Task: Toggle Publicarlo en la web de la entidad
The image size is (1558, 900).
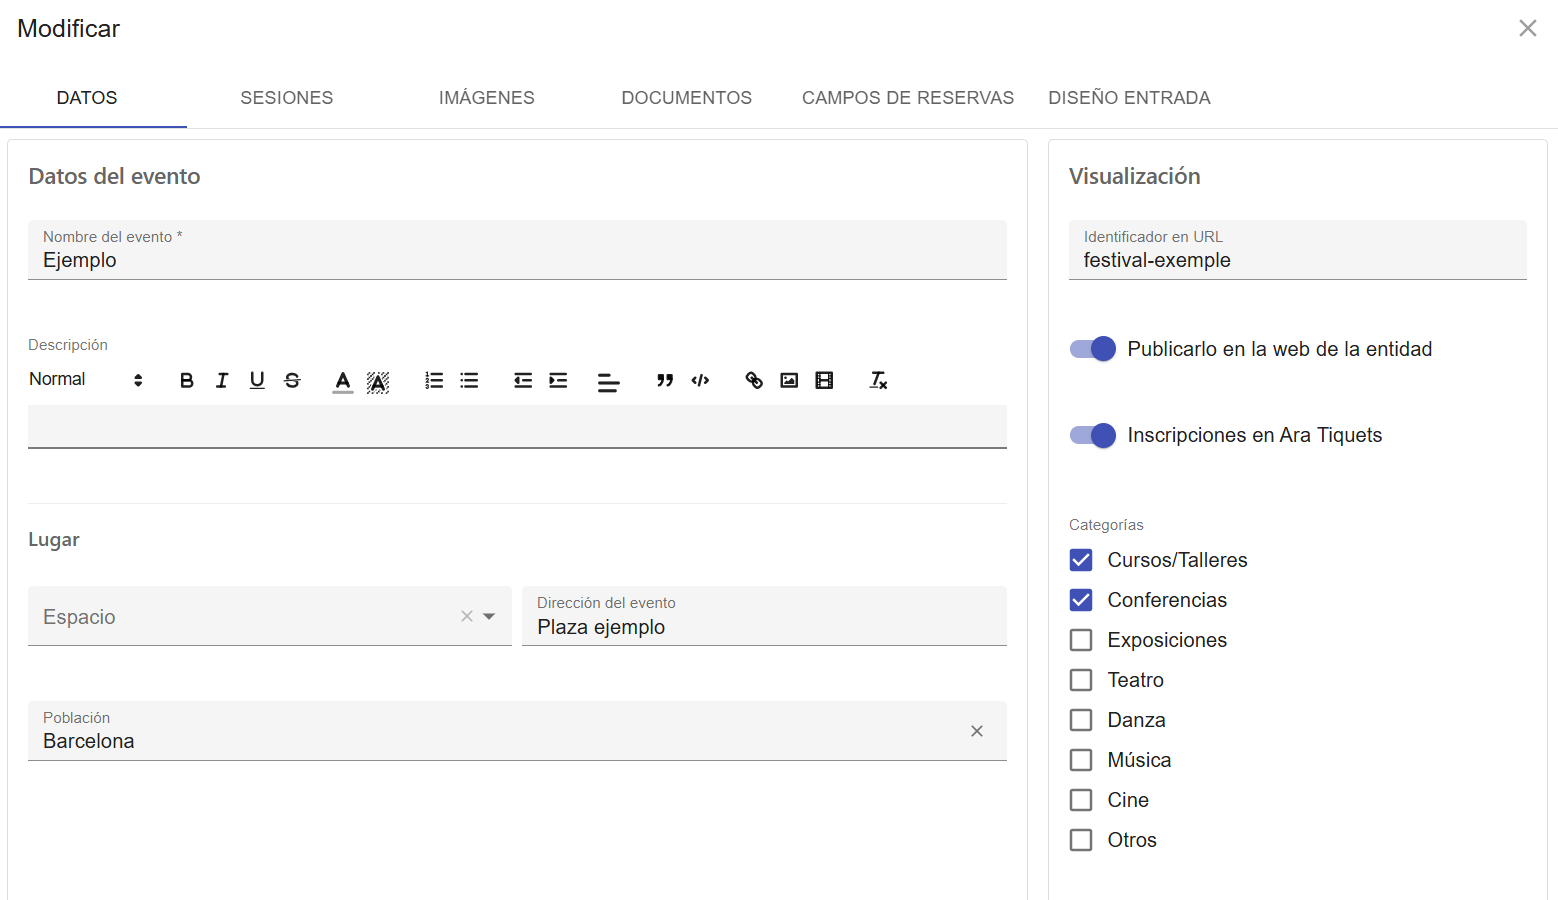Action: pos(1092,349)
